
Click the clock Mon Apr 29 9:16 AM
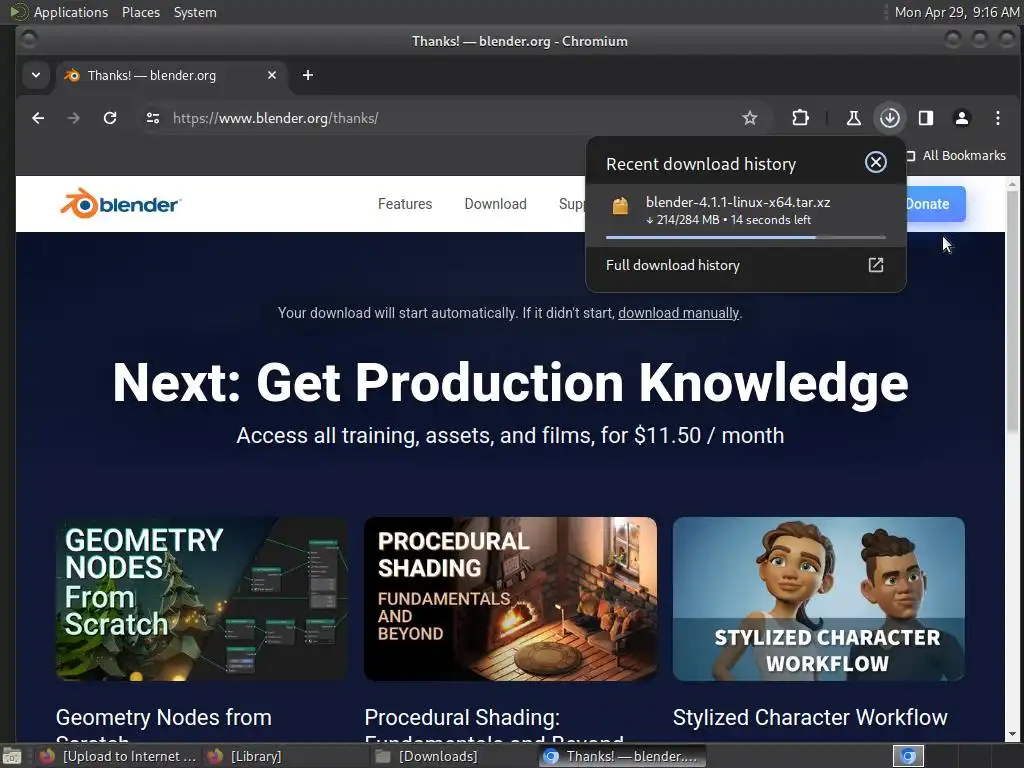957,12
